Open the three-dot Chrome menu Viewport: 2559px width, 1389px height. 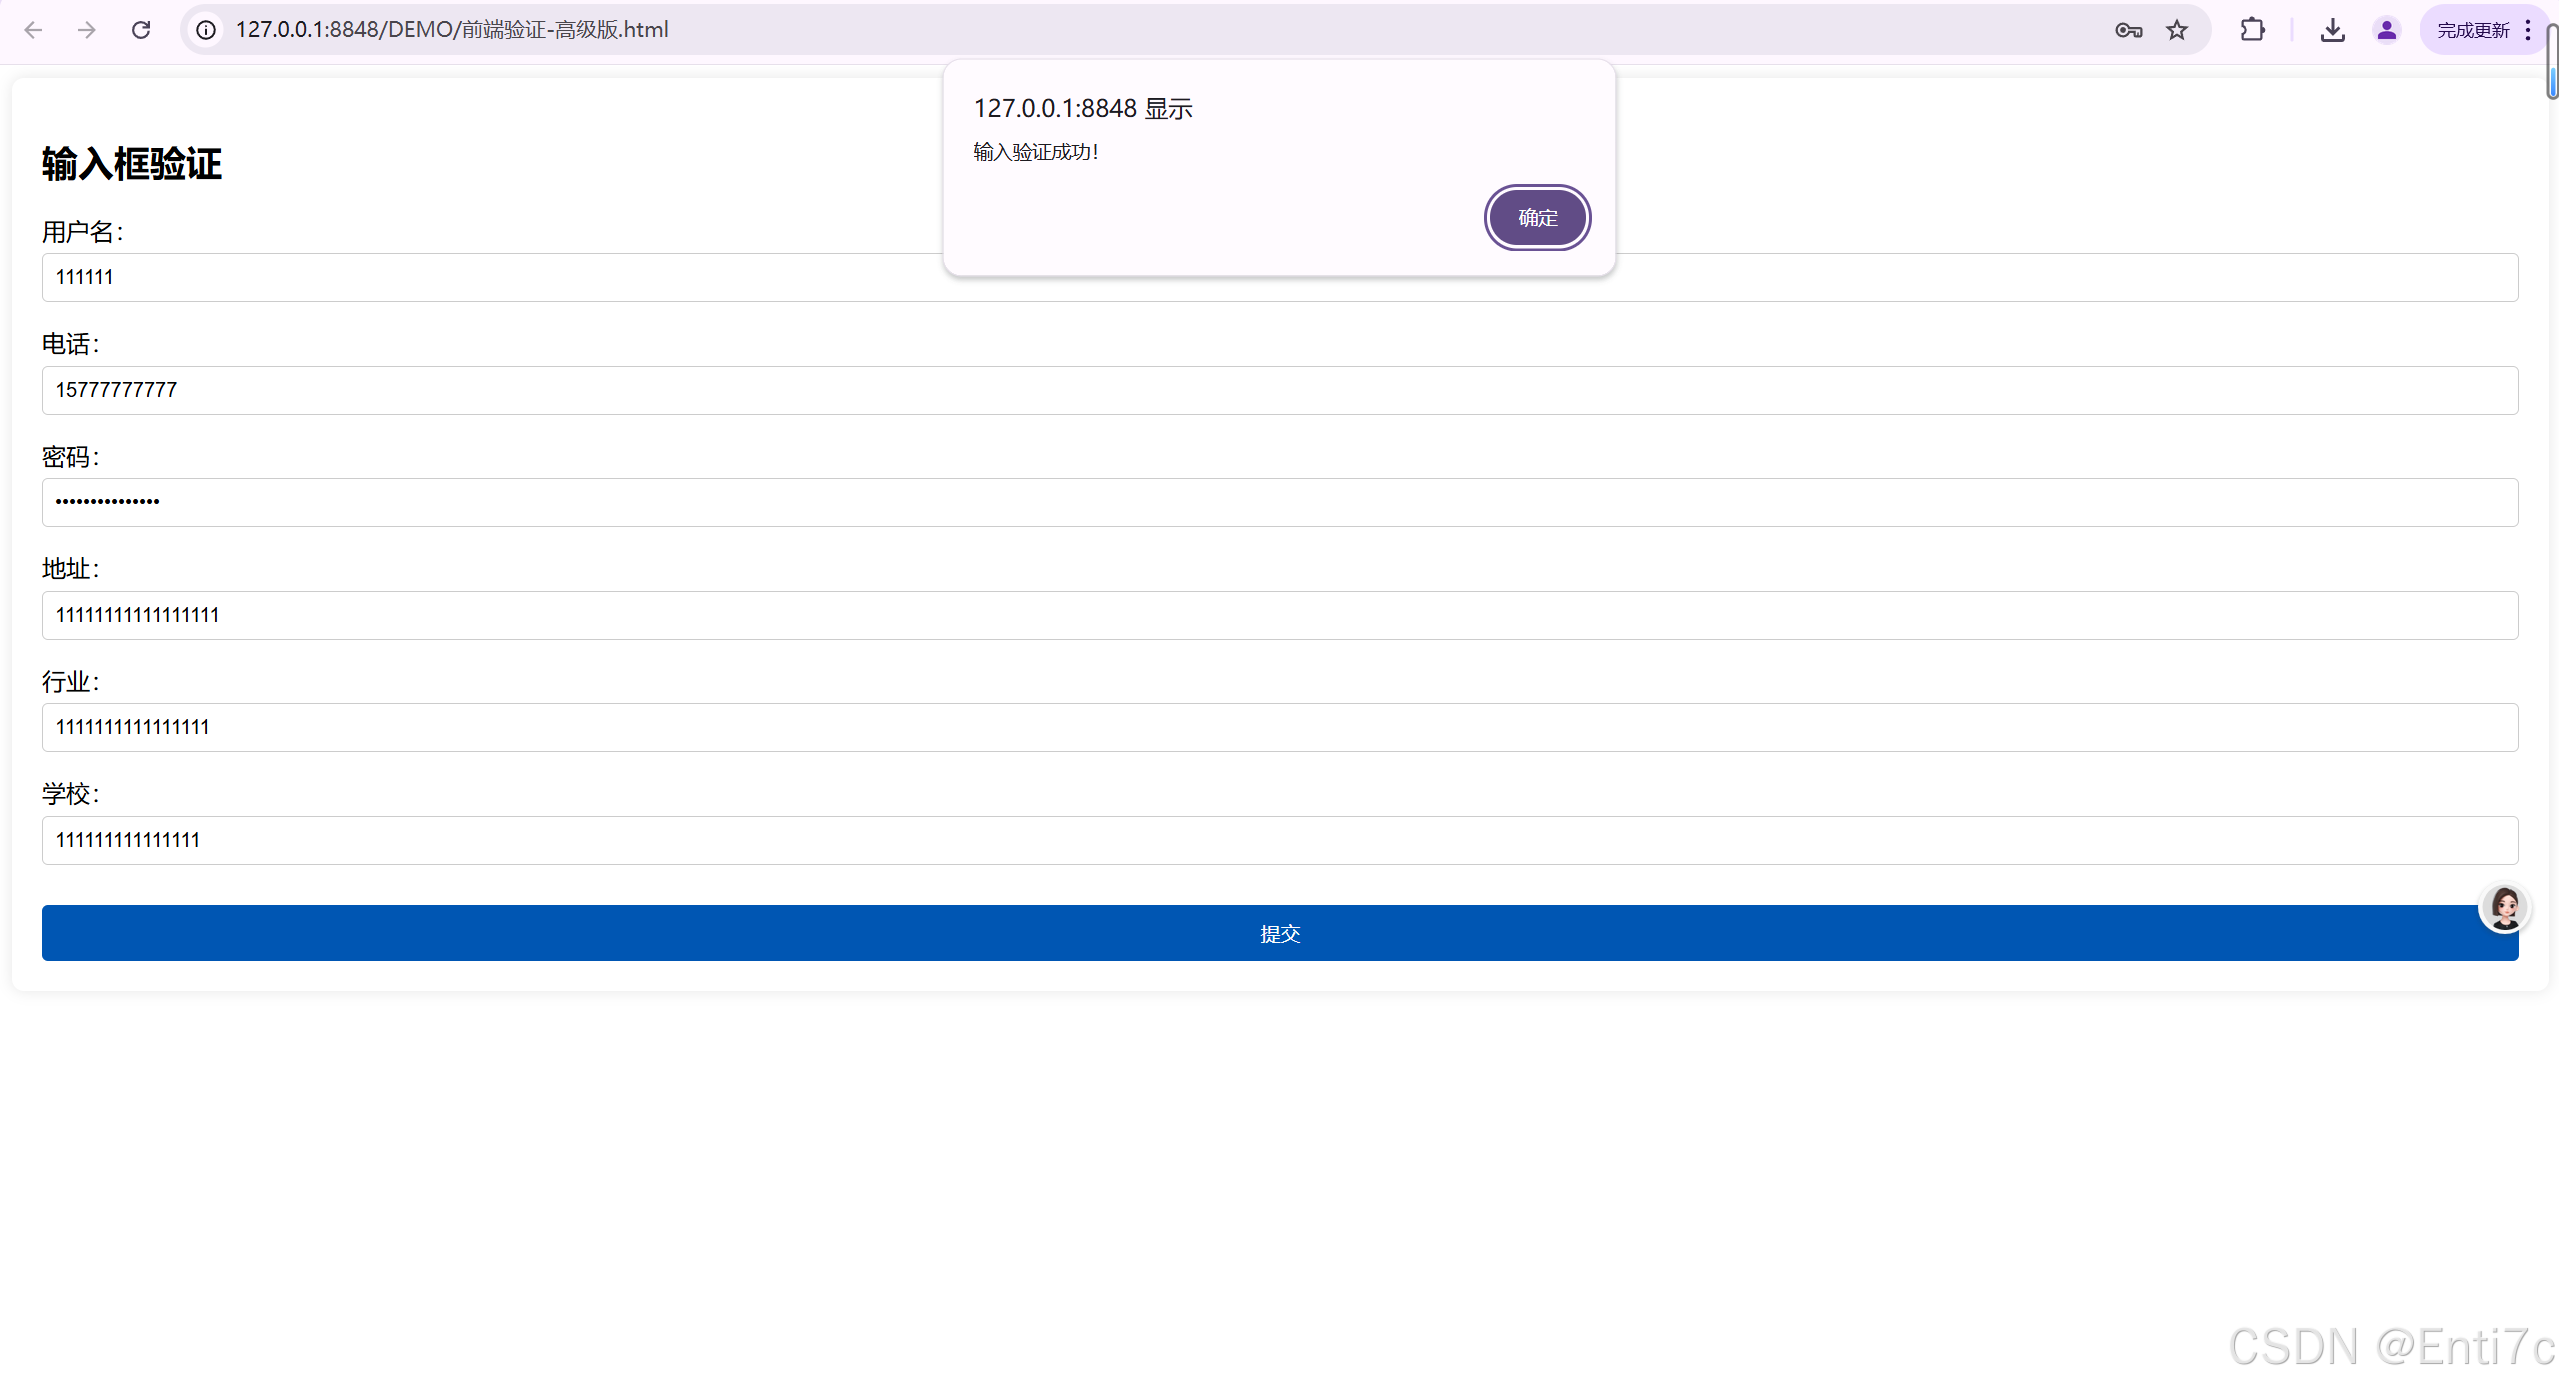(x=2528, y=30)
